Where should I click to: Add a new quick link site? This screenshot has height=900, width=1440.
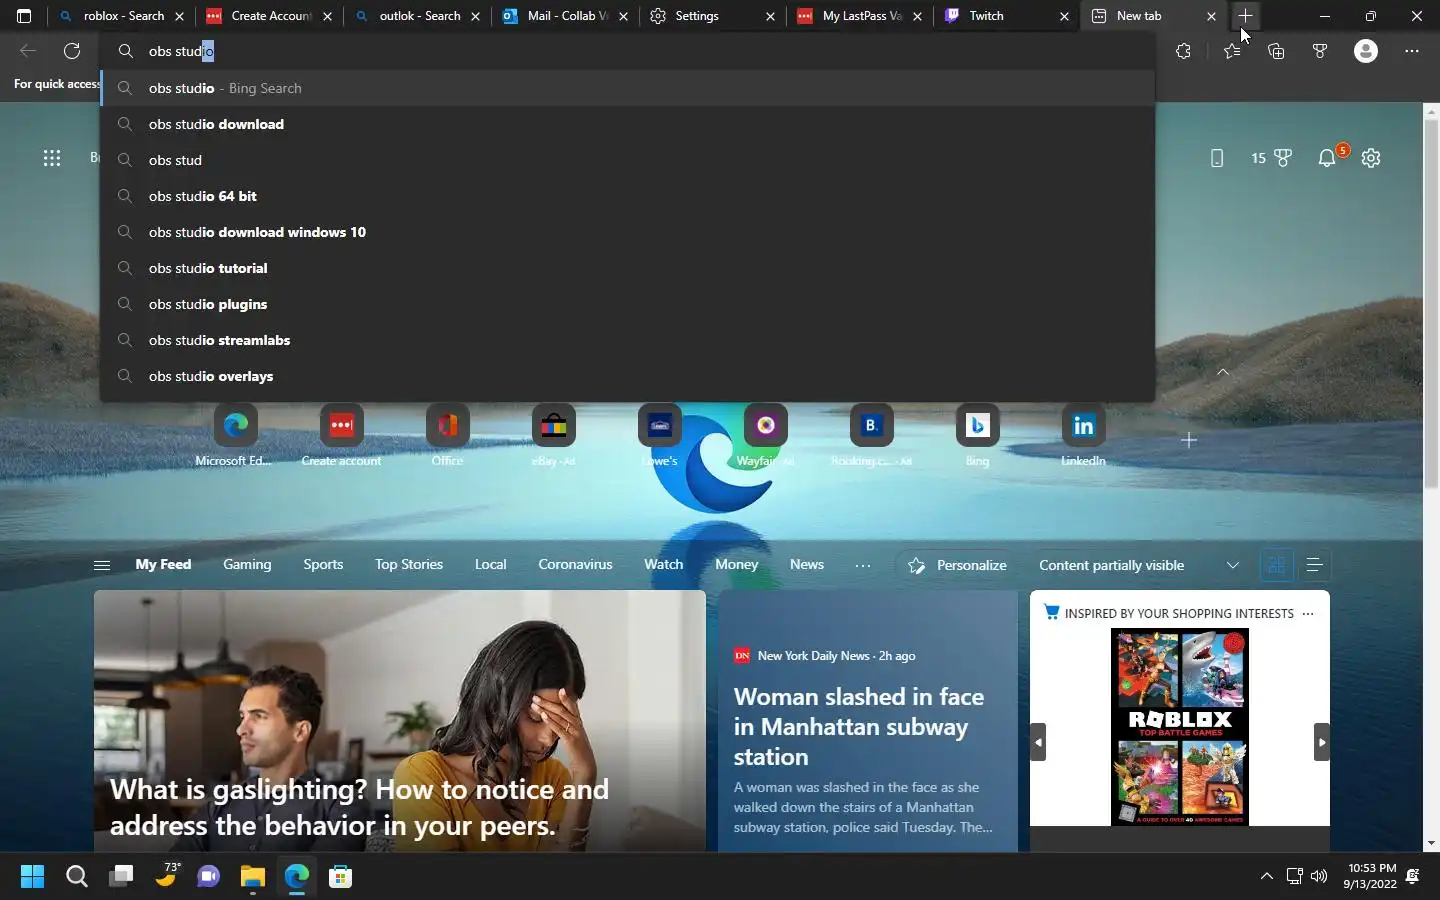(1189, 440)
